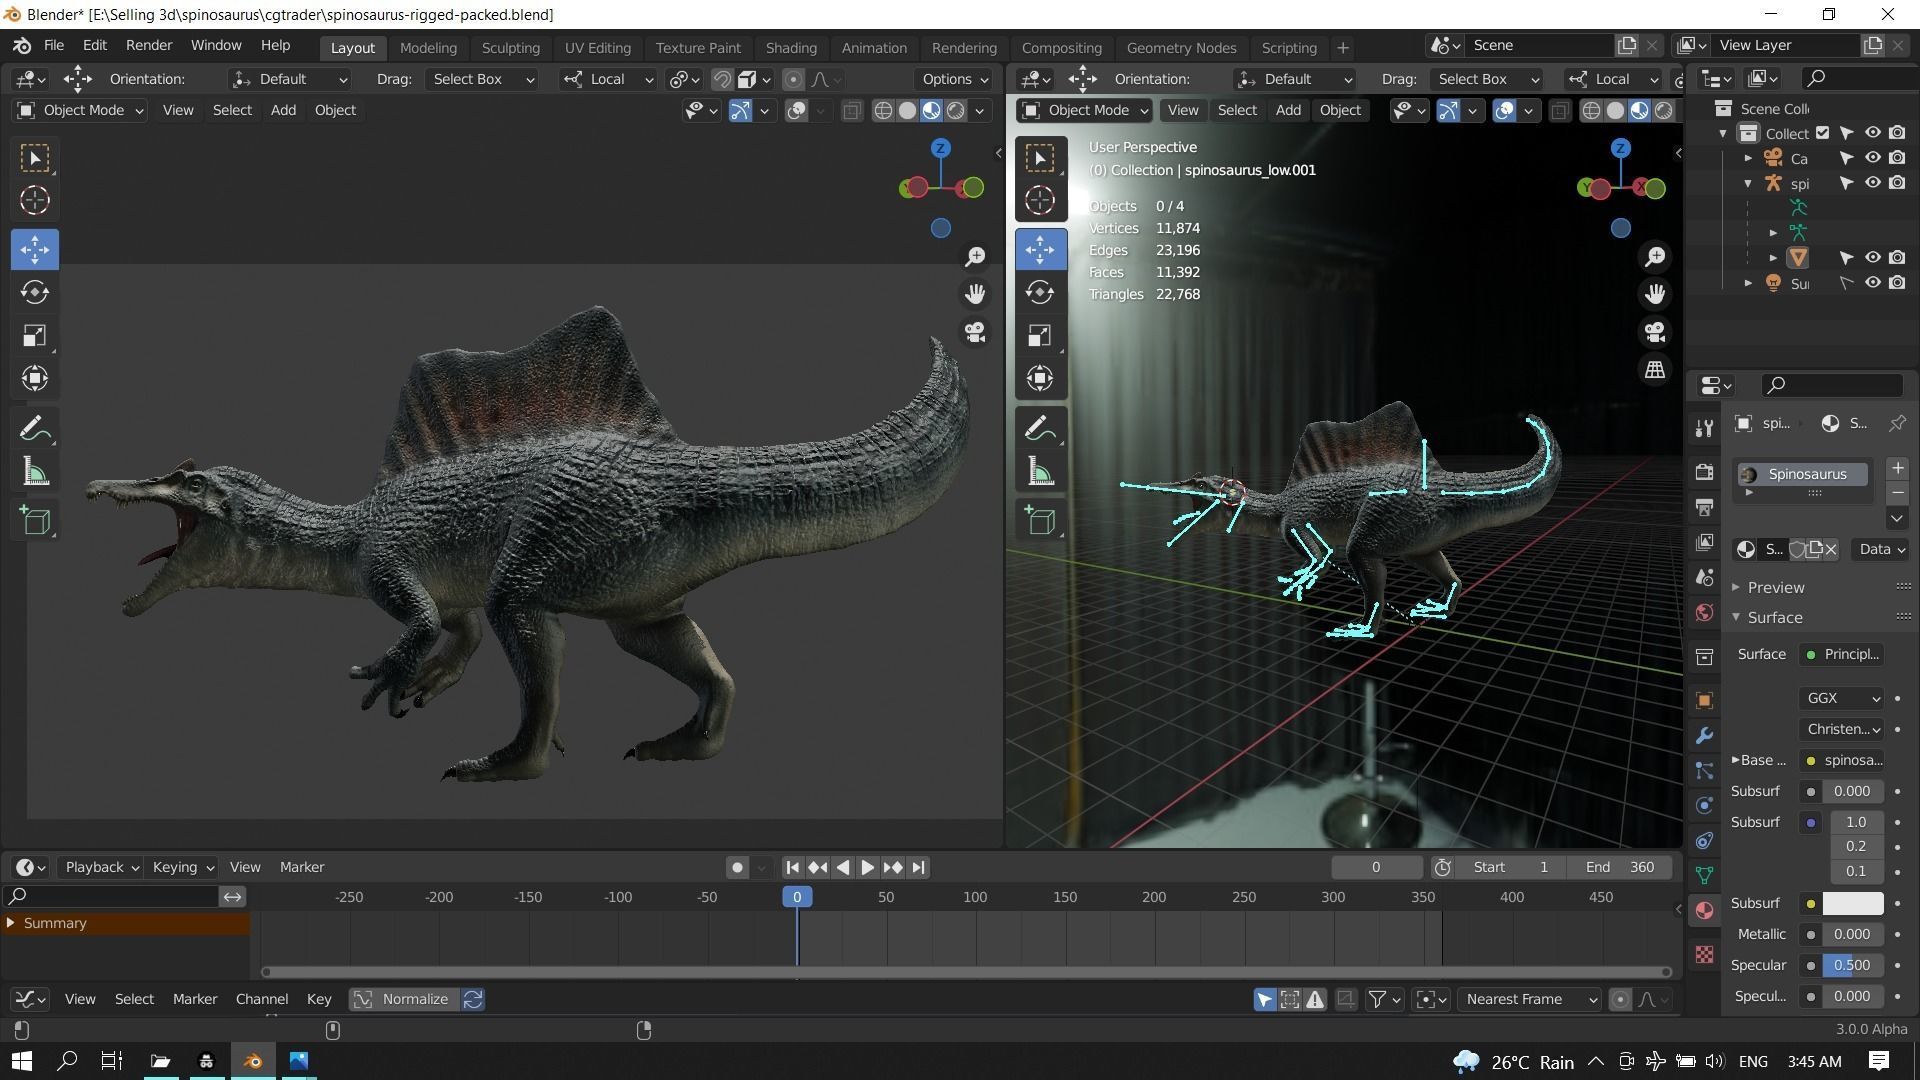Toggle render camera icon on Sui row

[1897, 283]
